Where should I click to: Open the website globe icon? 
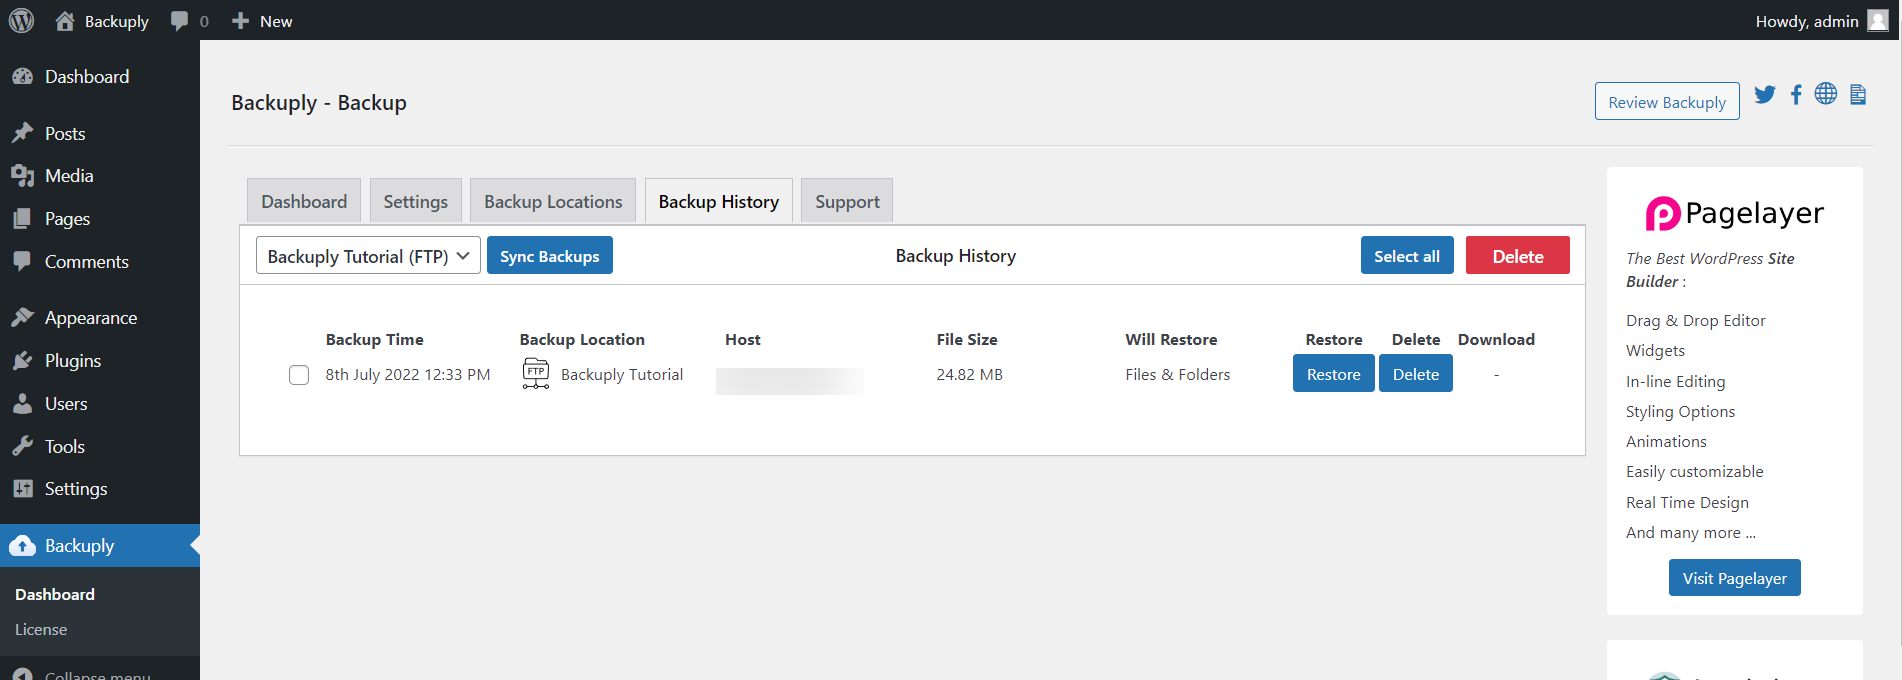pos(1826,93)
